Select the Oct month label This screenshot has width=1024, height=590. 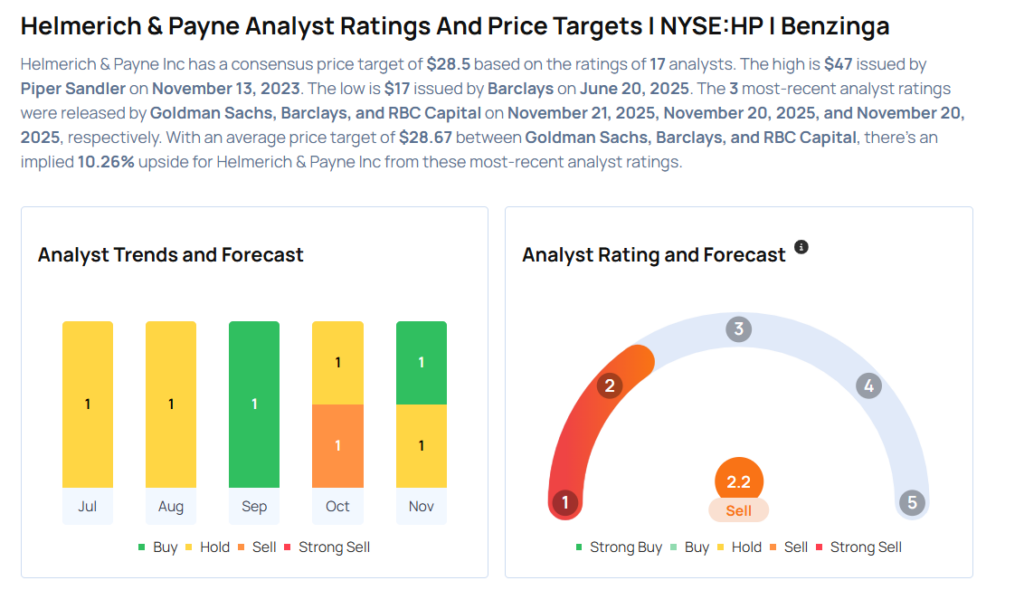click(x=338, y=506)
